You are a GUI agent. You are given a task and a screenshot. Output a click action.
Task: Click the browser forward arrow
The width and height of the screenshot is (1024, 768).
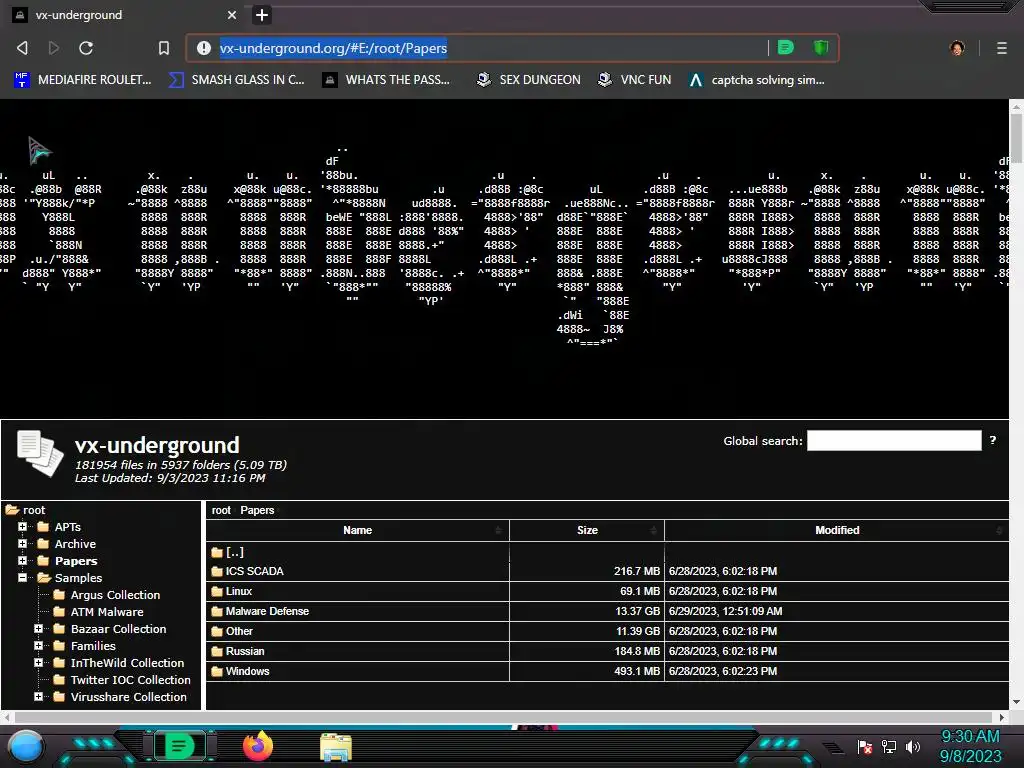click(54, 48)
